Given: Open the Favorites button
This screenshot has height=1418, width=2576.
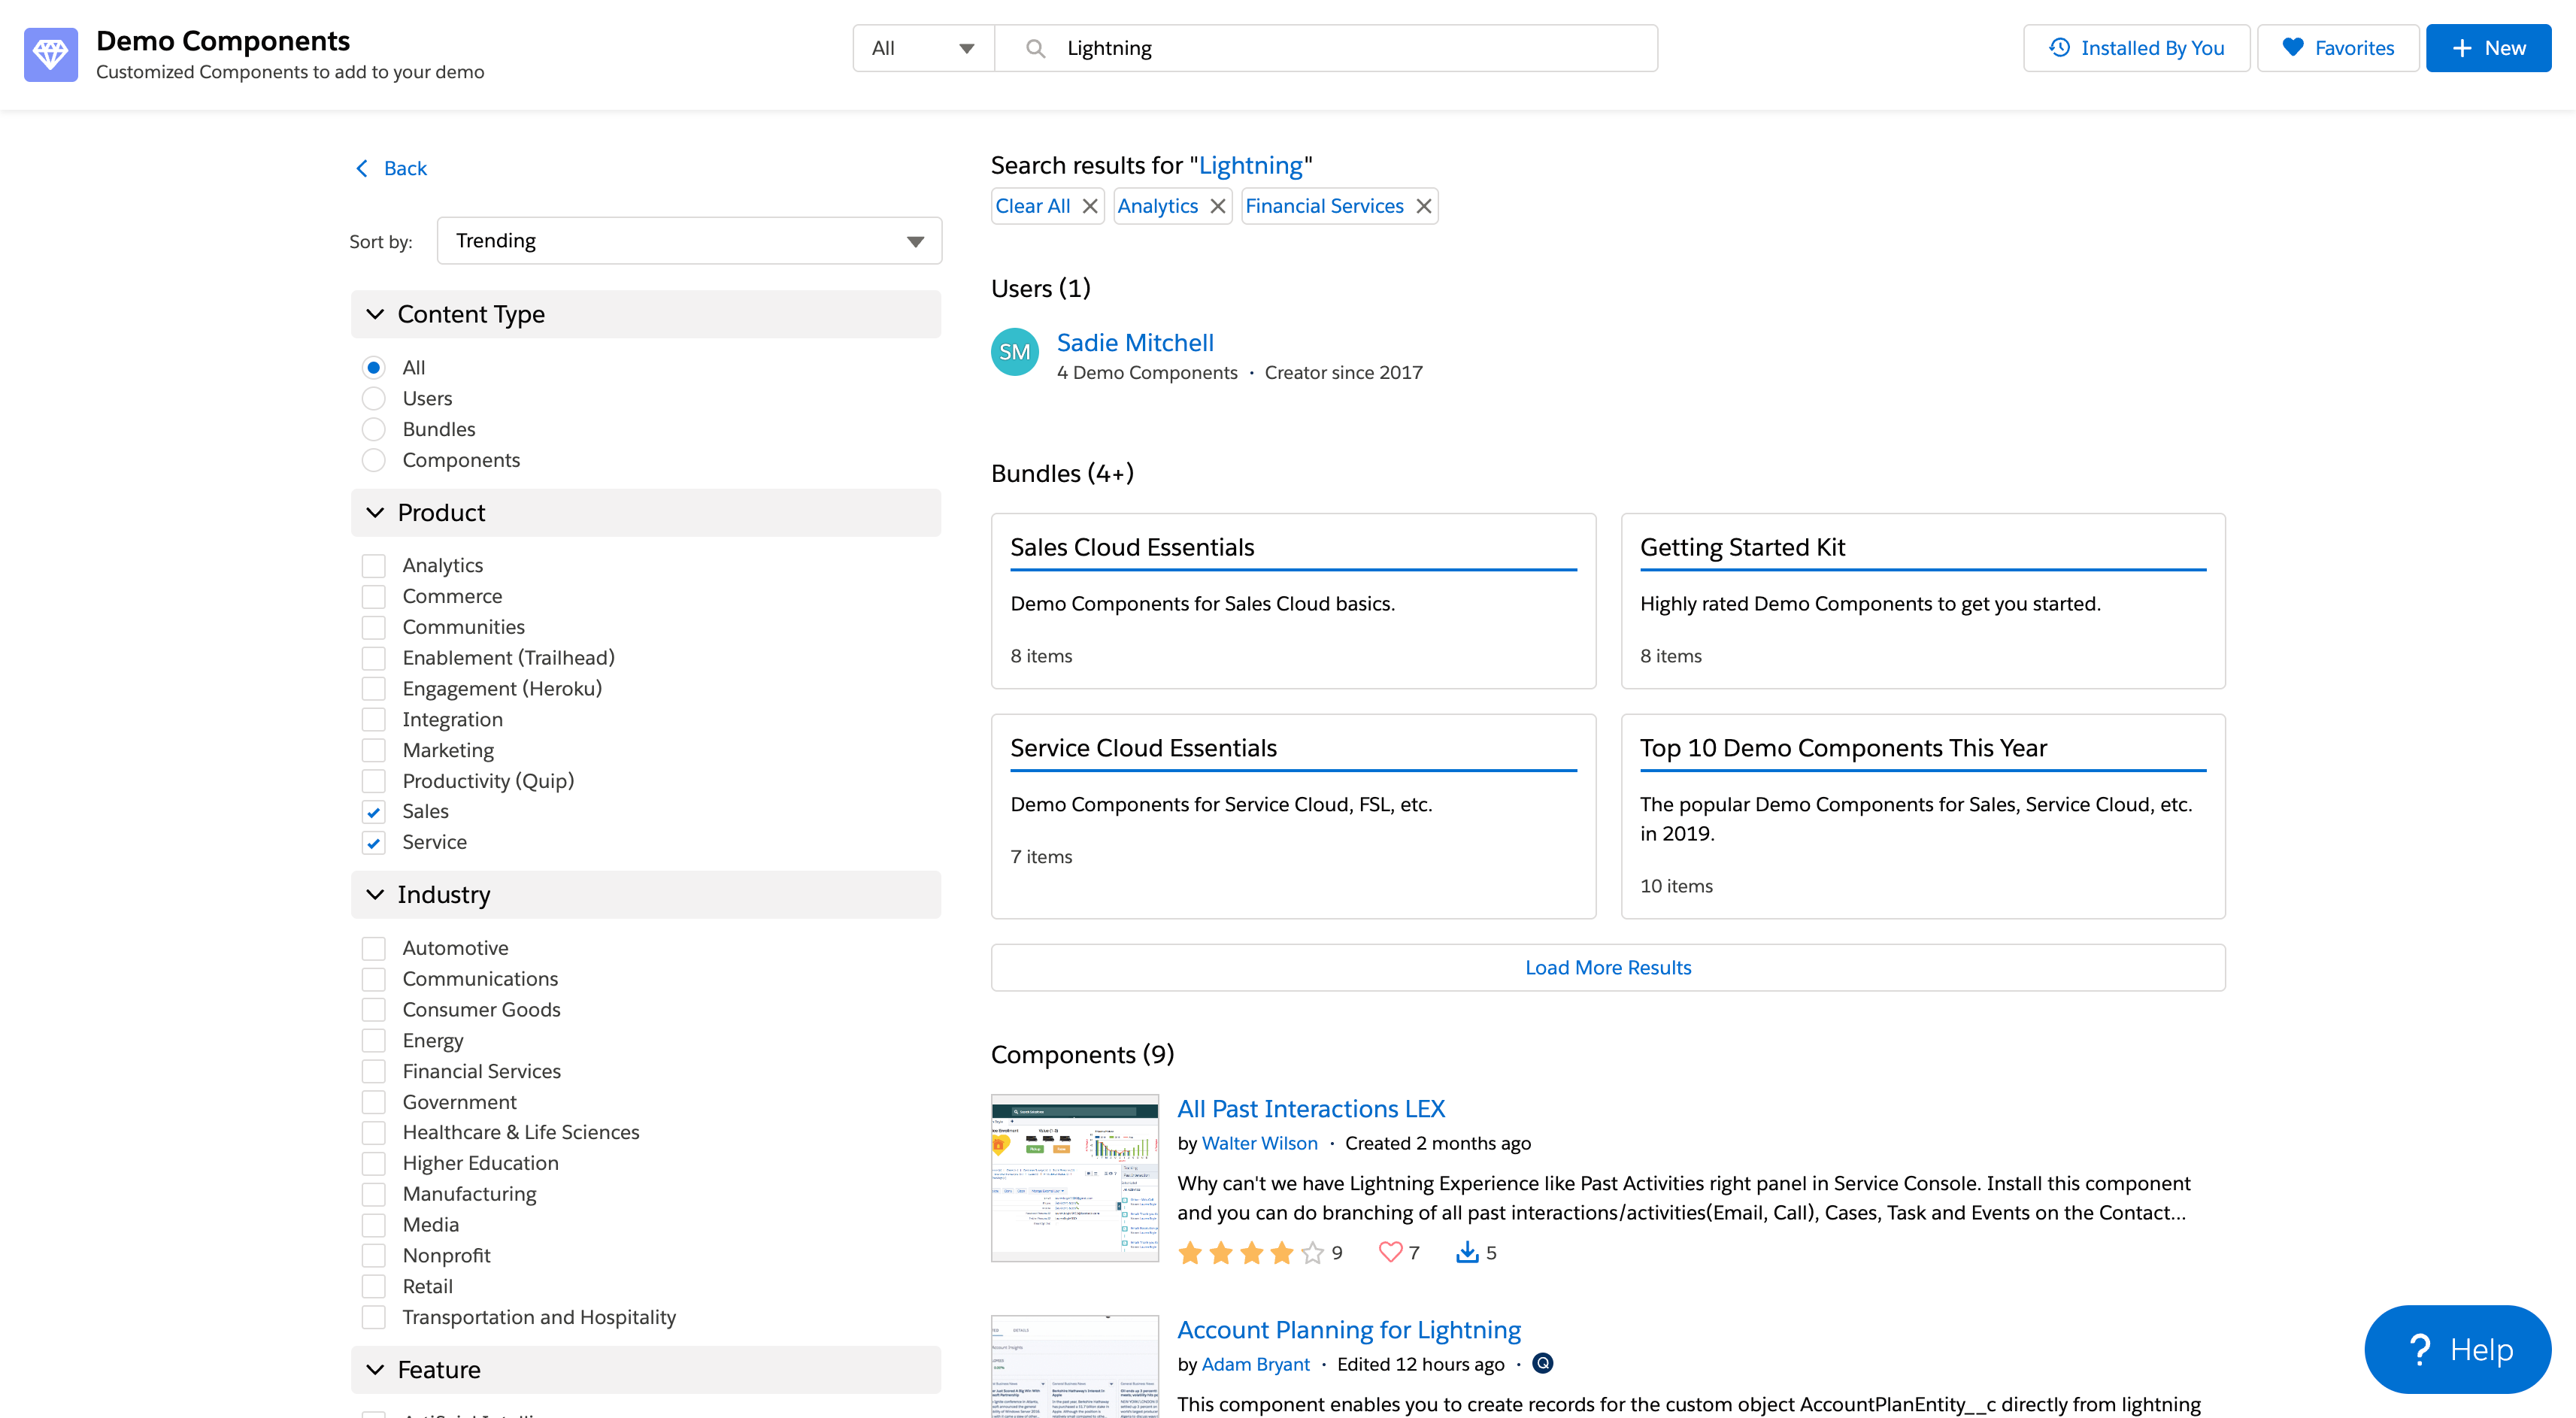Looking at the screenshot, I should pos(2337,48).
